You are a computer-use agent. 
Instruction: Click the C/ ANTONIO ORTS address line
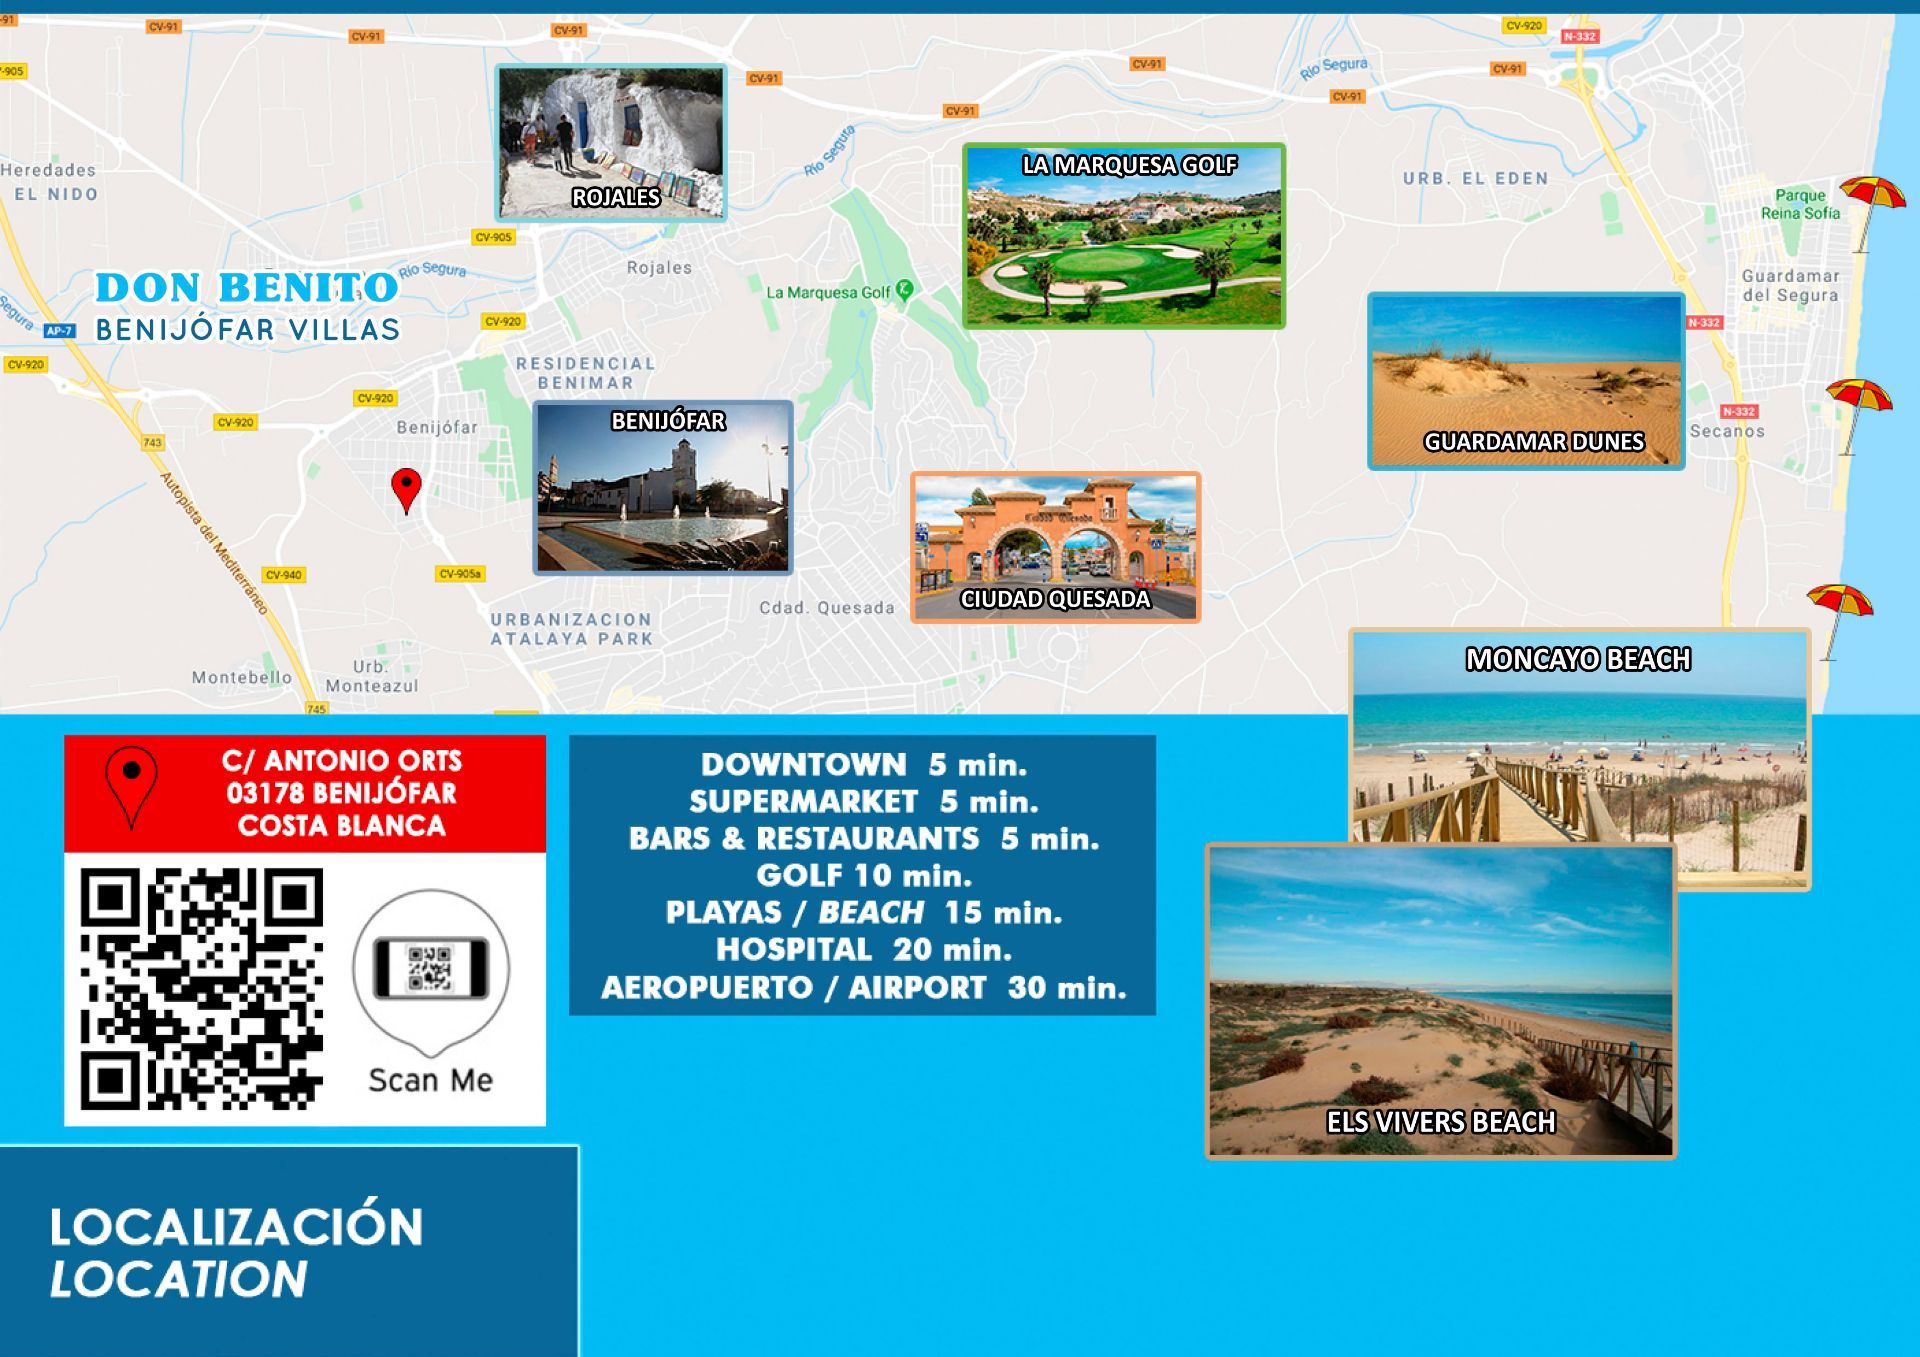(x=342, y=761)
